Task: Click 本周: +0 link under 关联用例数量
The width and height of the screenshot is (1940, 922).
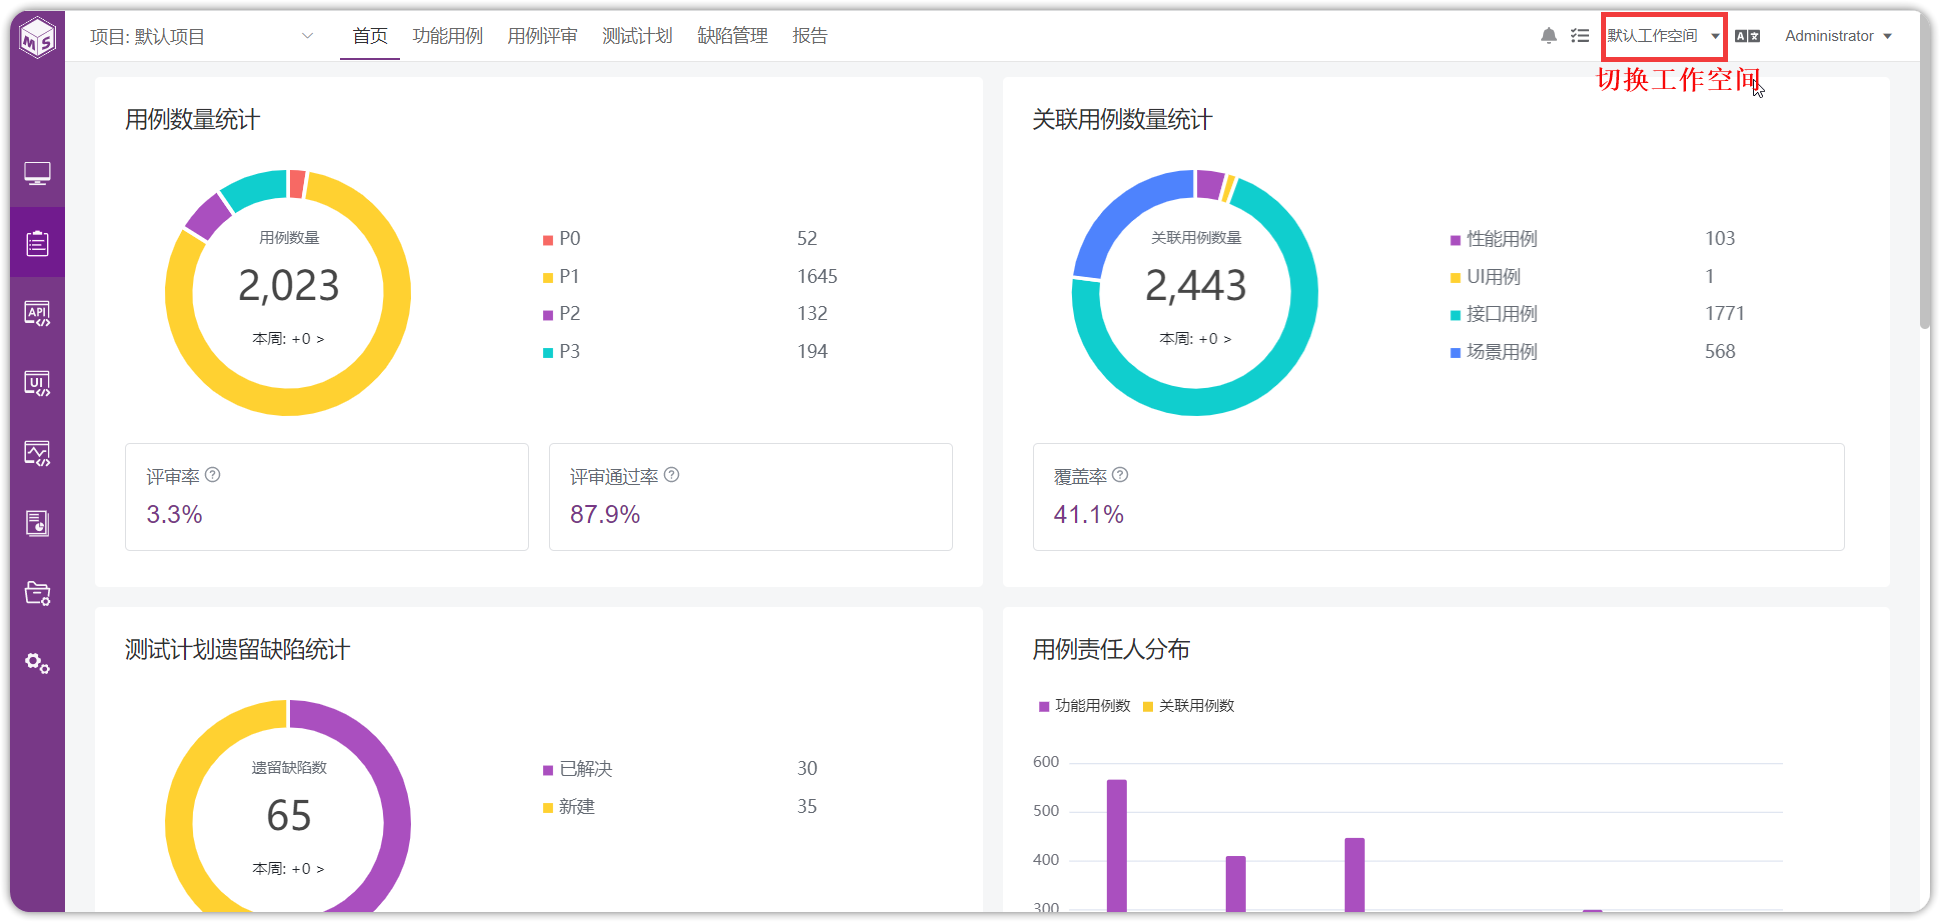Action: [x=1195, y=339]
